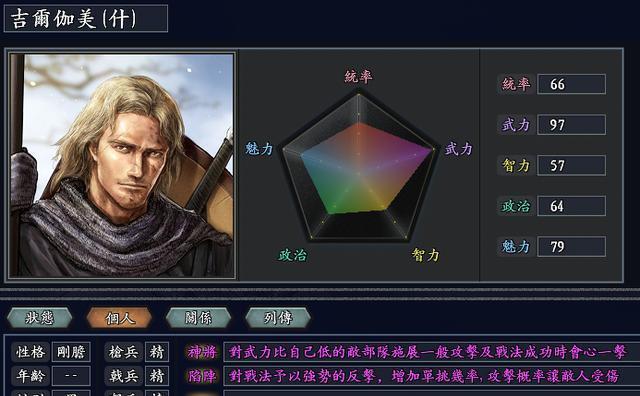Click the 陷陣 skill label
The image size is (640, 396).
[202, 376]
